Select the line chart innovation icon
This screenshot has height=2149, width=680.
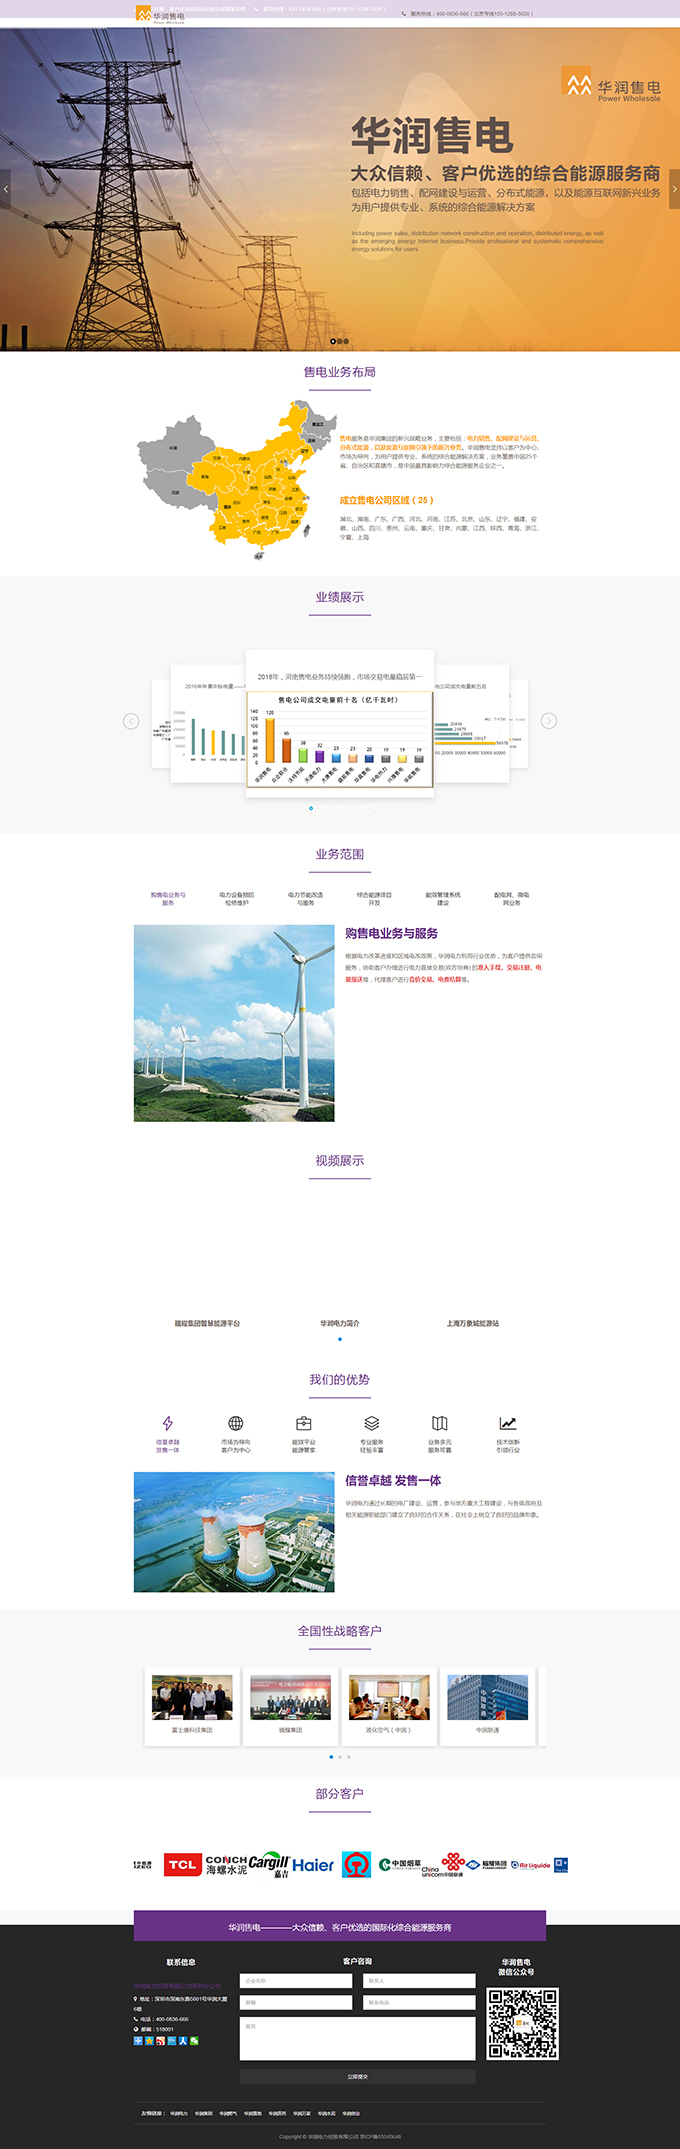click(508, 1423)
